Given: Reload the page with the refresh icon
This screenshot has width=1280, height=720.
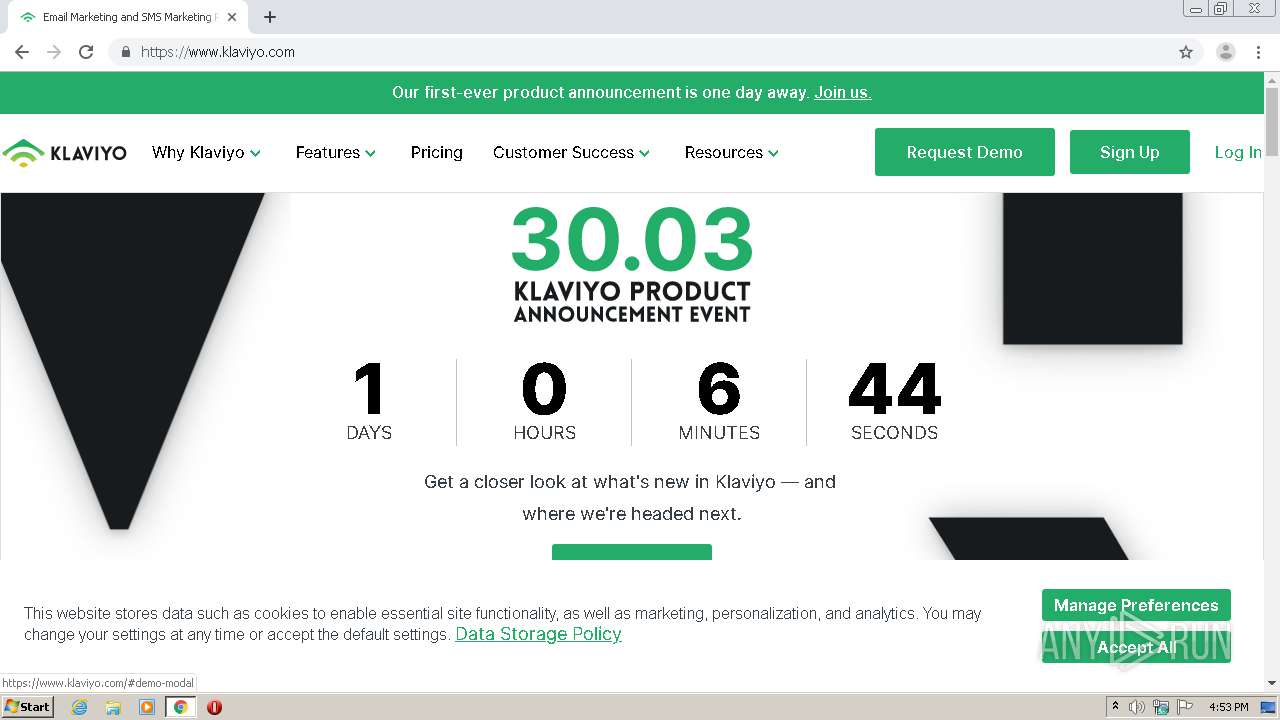Looking at the screenshot, I should [86, 52].
